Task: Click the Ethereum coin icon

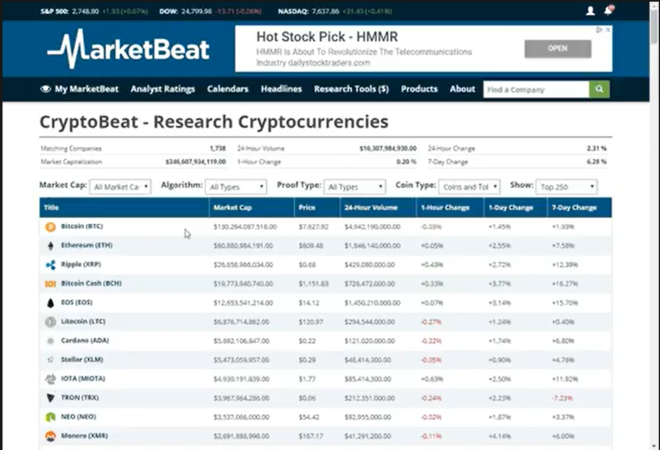Action: coord(50,246)
